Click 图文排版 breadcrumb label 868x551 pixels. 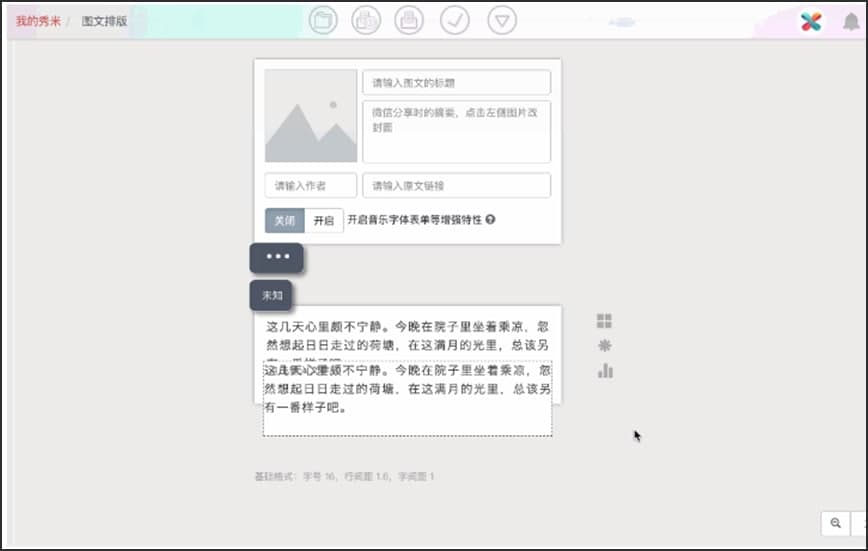104,21
